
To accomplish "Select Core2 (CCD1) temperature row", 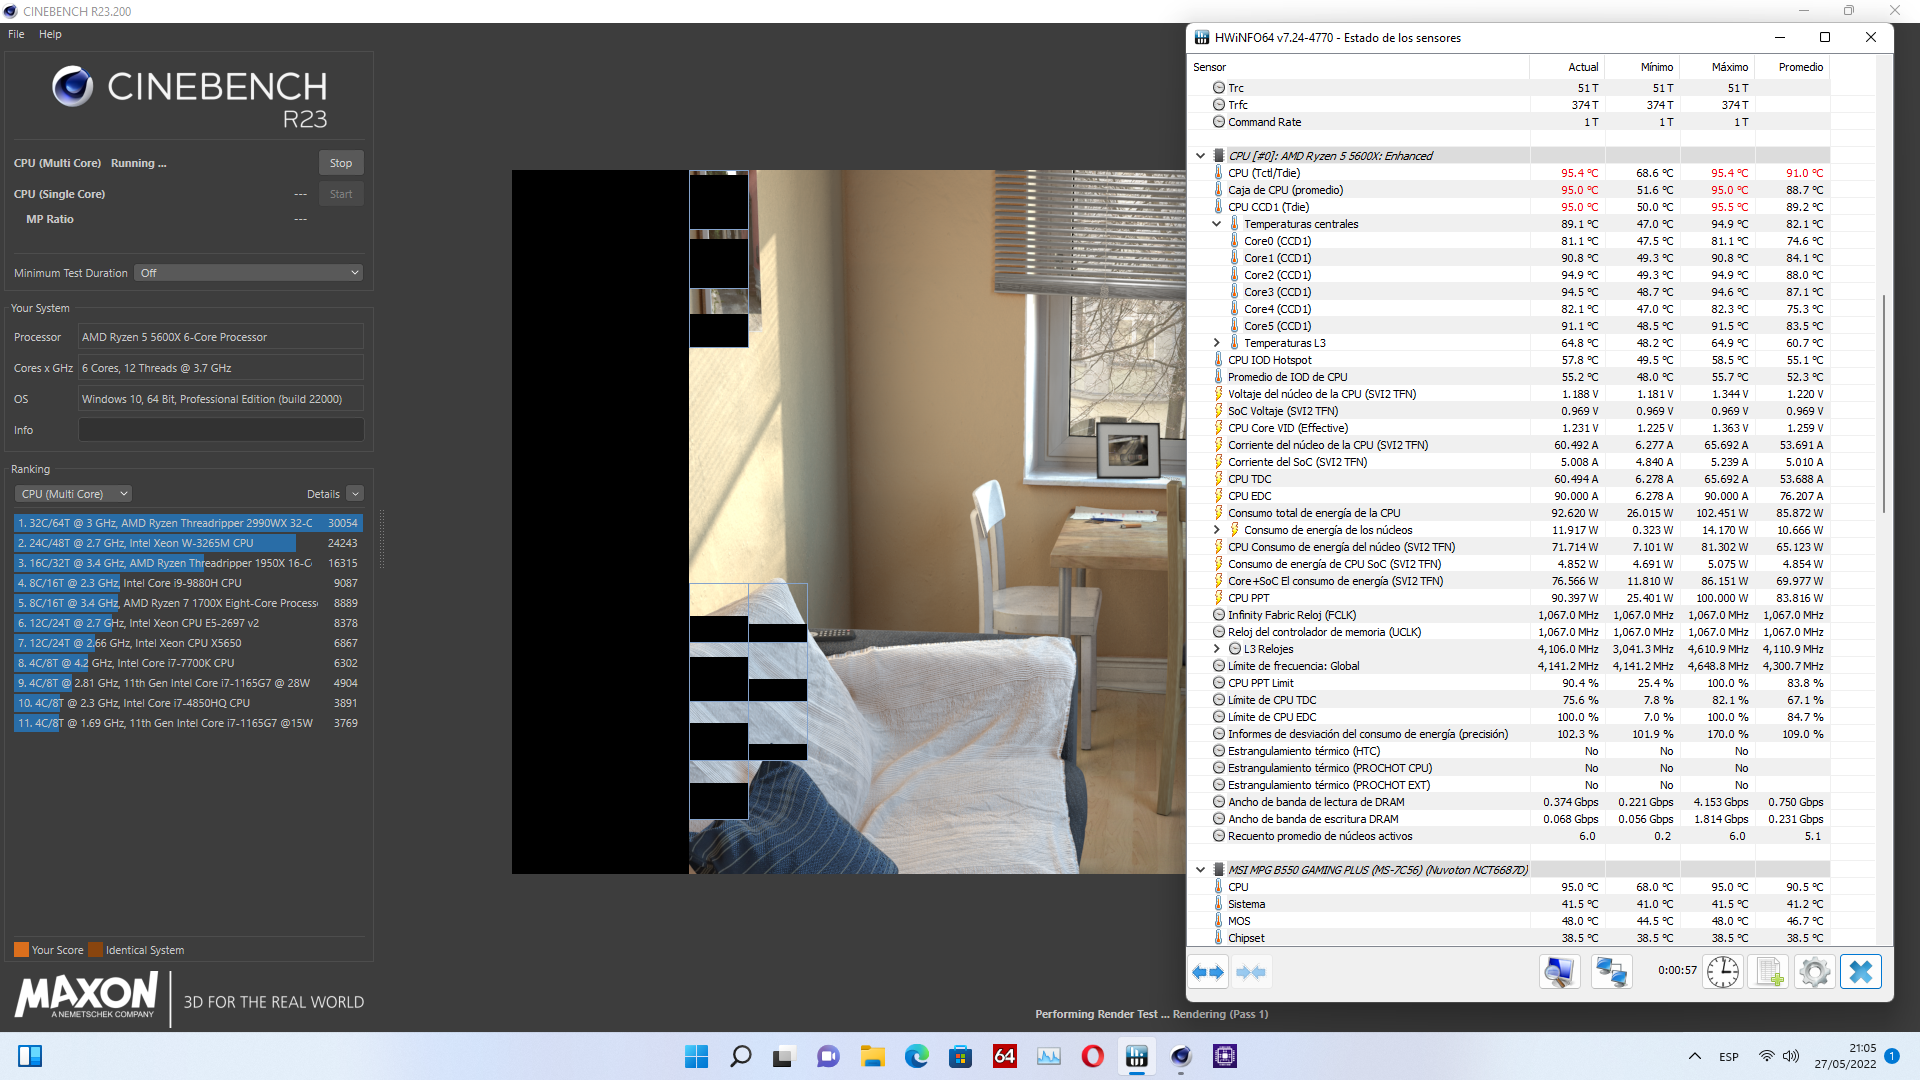I will (1509, 275).
